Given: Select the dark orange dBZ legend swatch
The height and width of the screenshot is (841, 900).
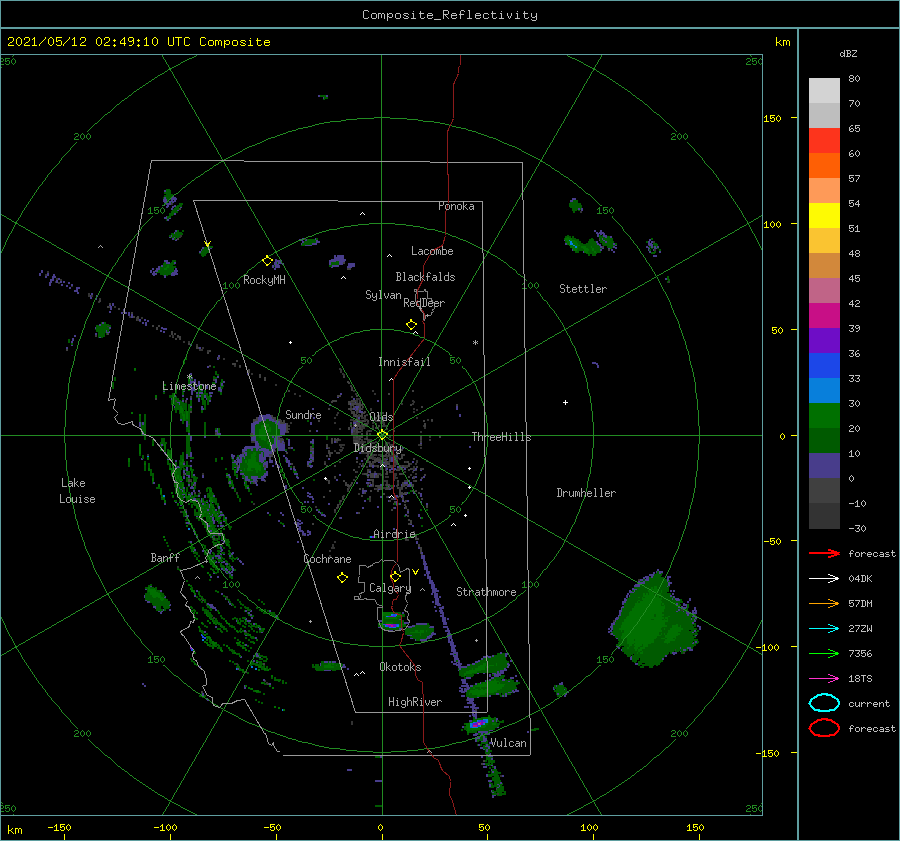Looking at the screenshot, I should point(824,165).
